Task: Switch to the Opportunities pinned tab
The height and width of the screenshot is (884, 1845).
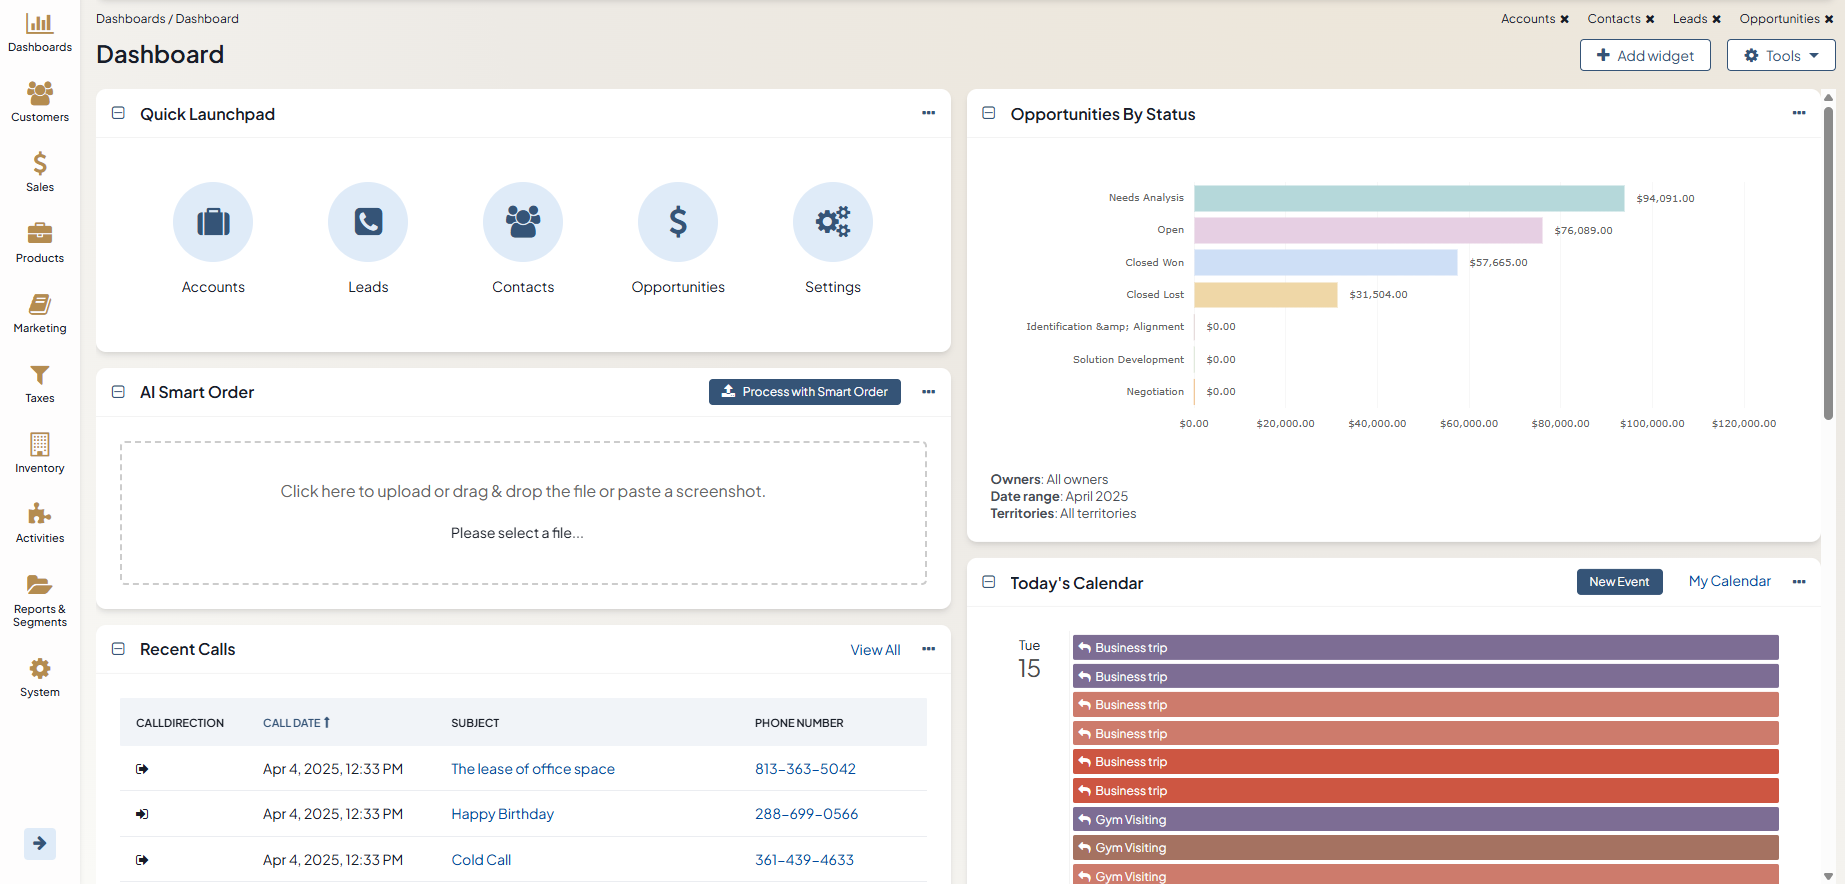Action: coord(1779,19)
